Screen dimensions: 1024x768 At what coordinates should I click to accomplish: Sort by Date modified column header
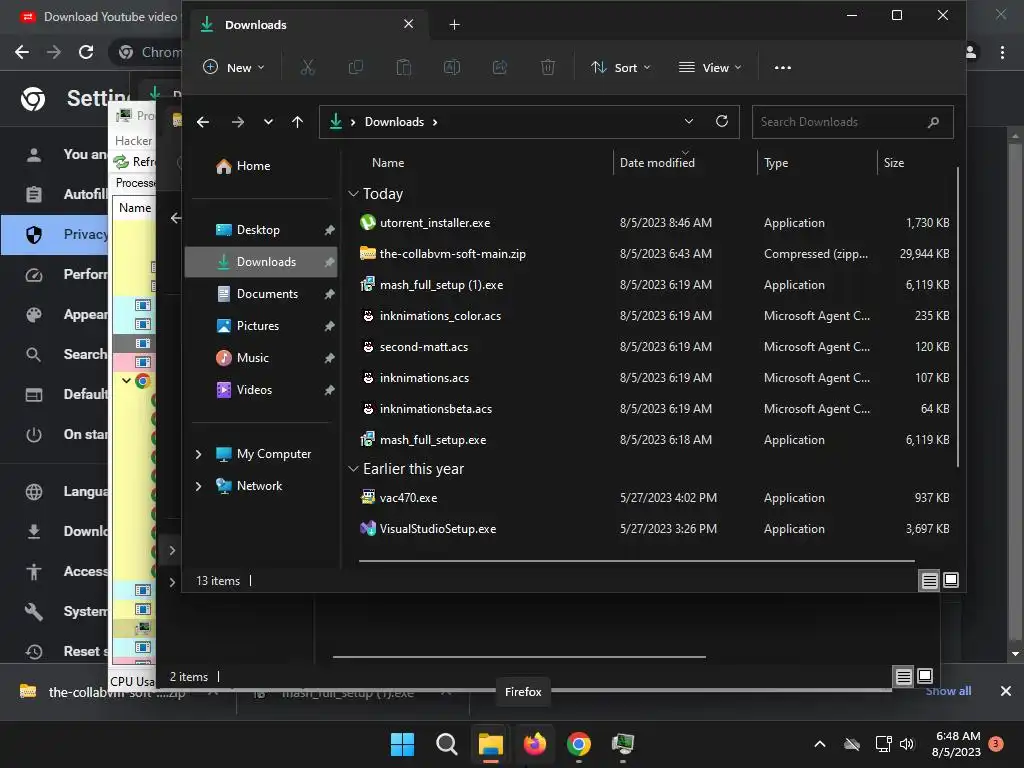(x=657, y=163)
